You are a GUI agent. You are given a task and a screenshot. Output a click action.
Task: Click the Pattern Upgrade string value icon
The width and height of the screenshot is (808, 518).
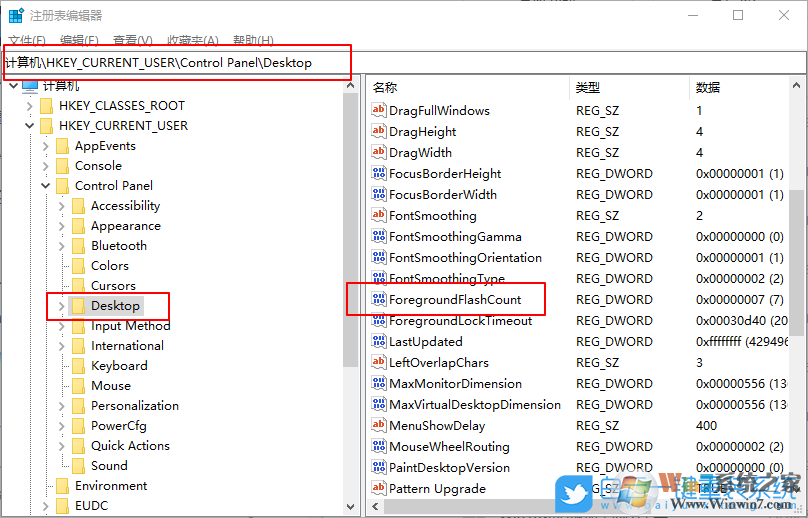[x=379, y=488]
